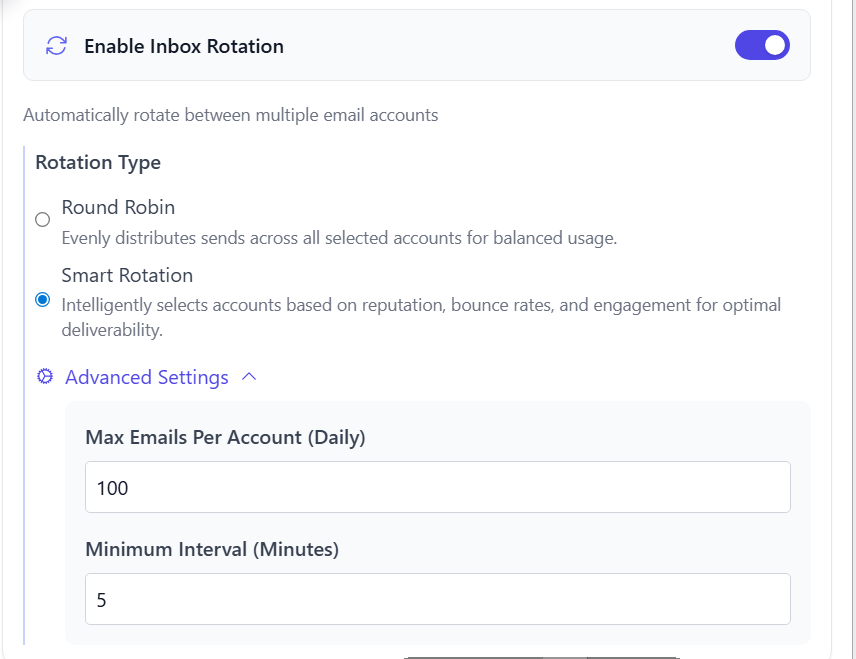Open the Advanced Settings panel link

point(146,377)
